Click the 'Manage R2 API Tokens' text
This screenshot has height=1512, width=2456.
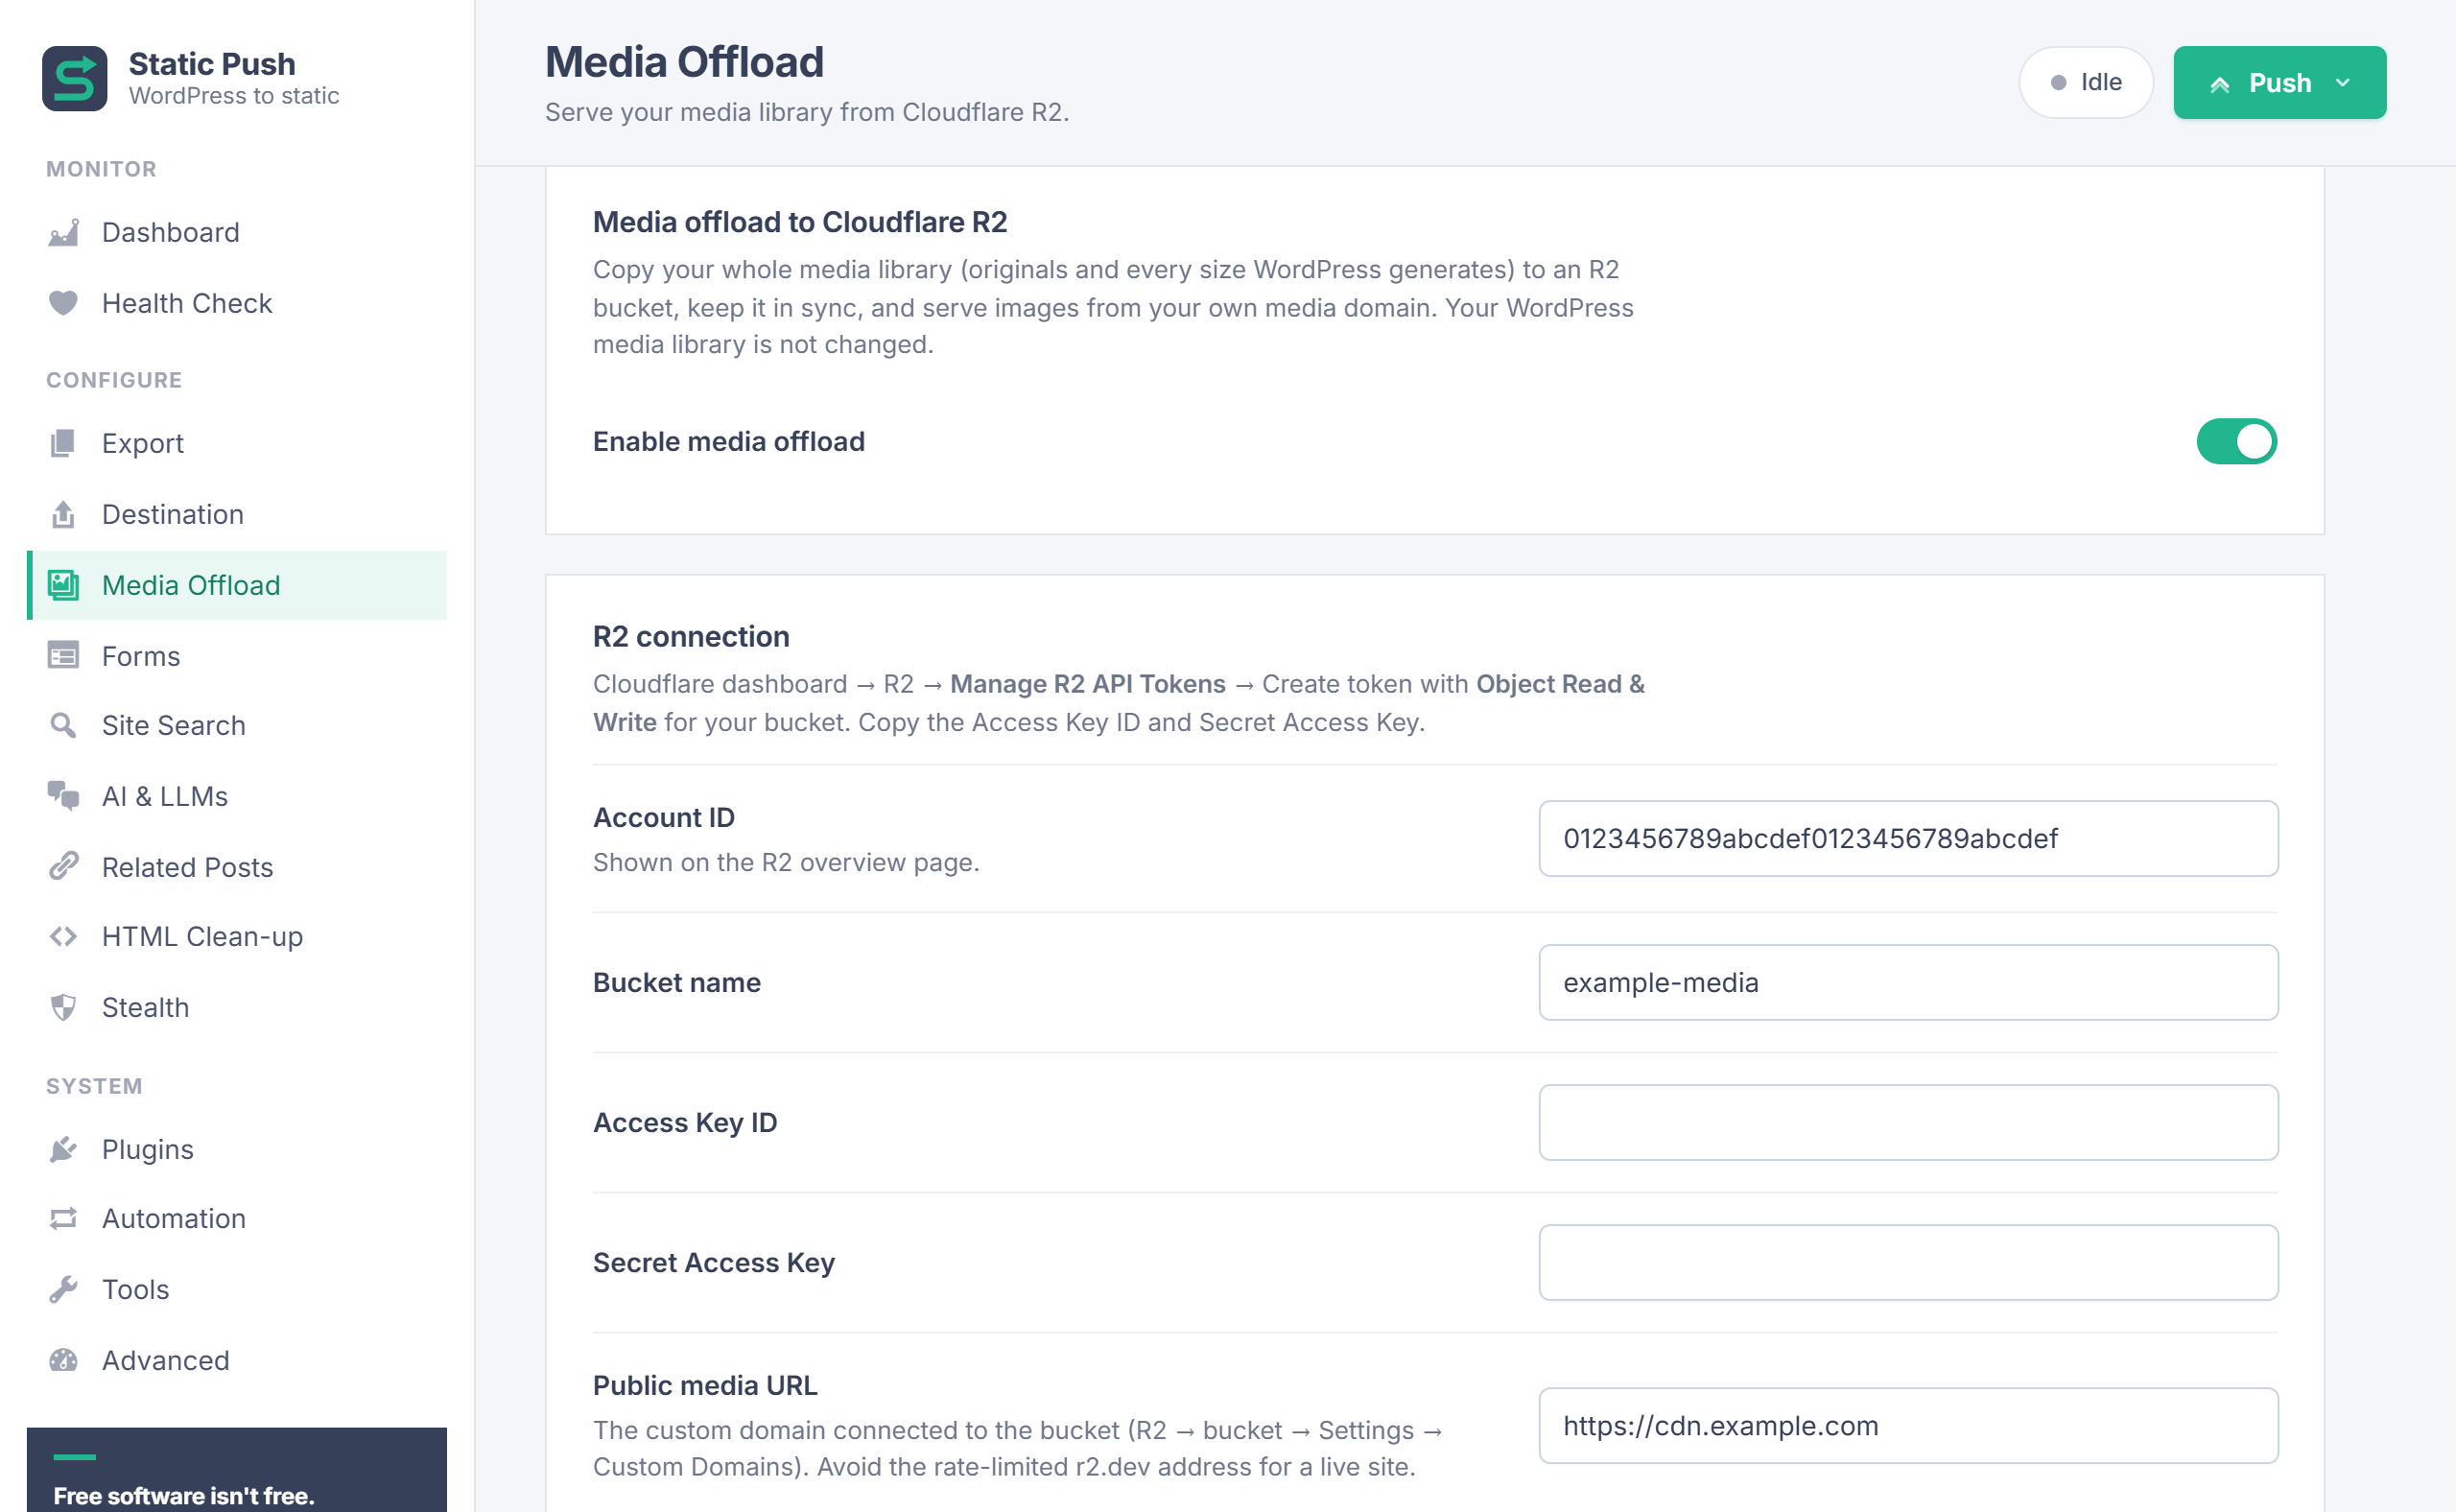pos(1088,684)
